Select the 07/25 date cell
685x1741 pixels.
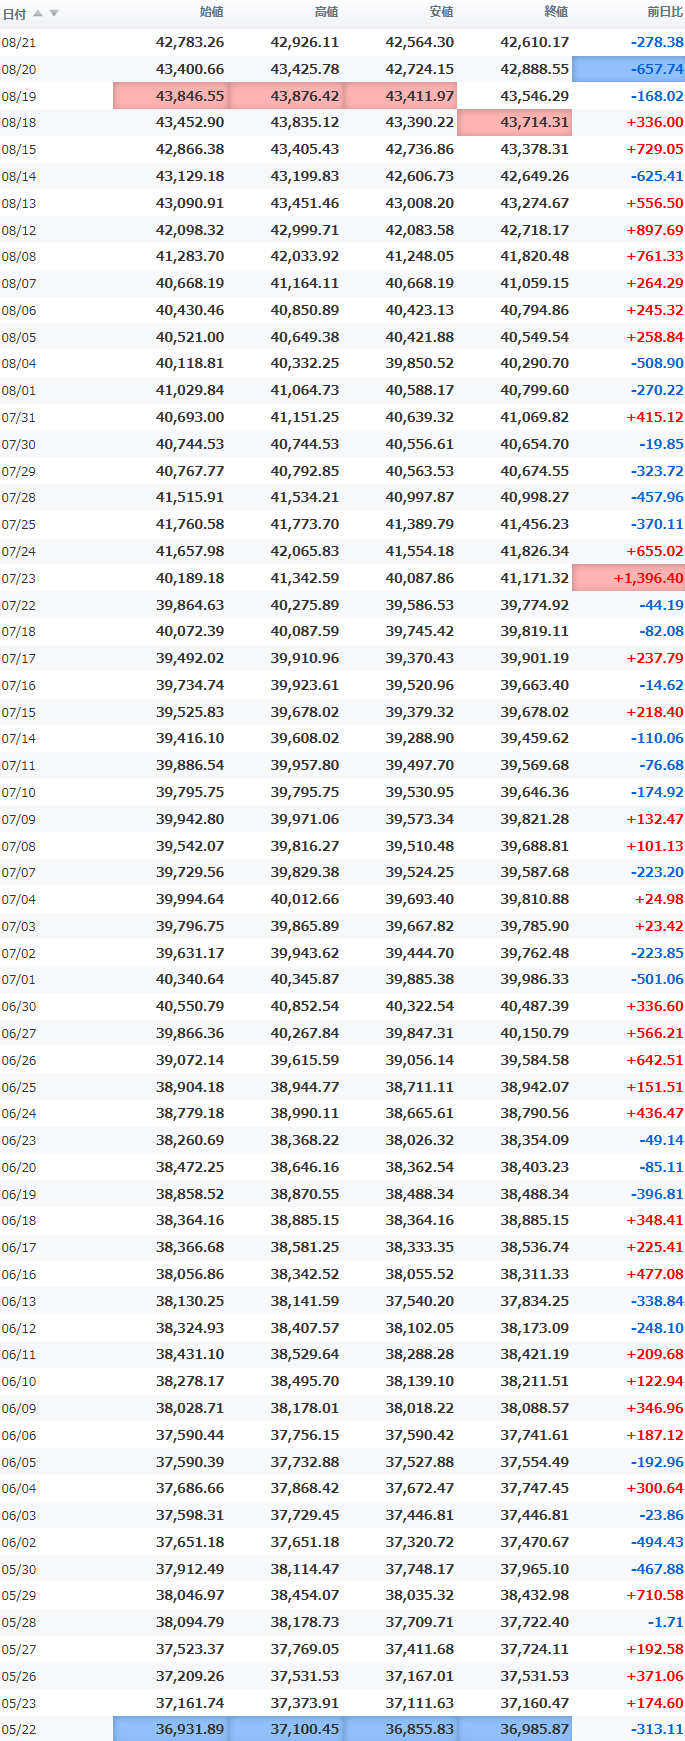[18, 524]
